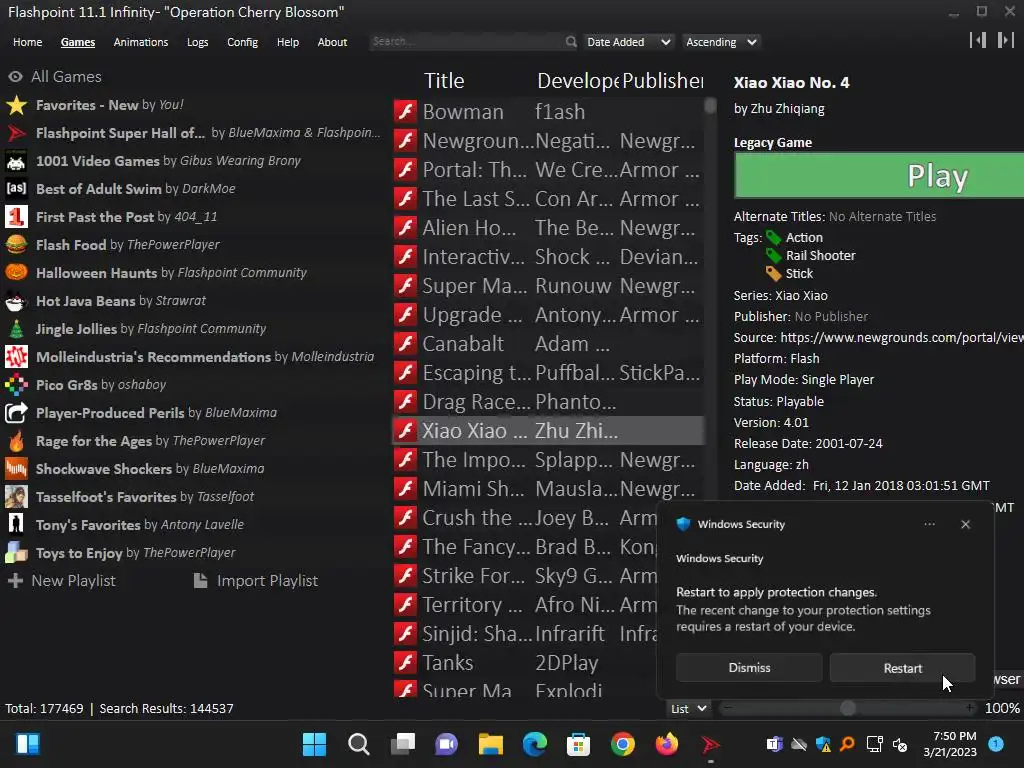Click the Flash icon beside Bowman
This screenshot has height=768, width=1024.
click(406, 112)
